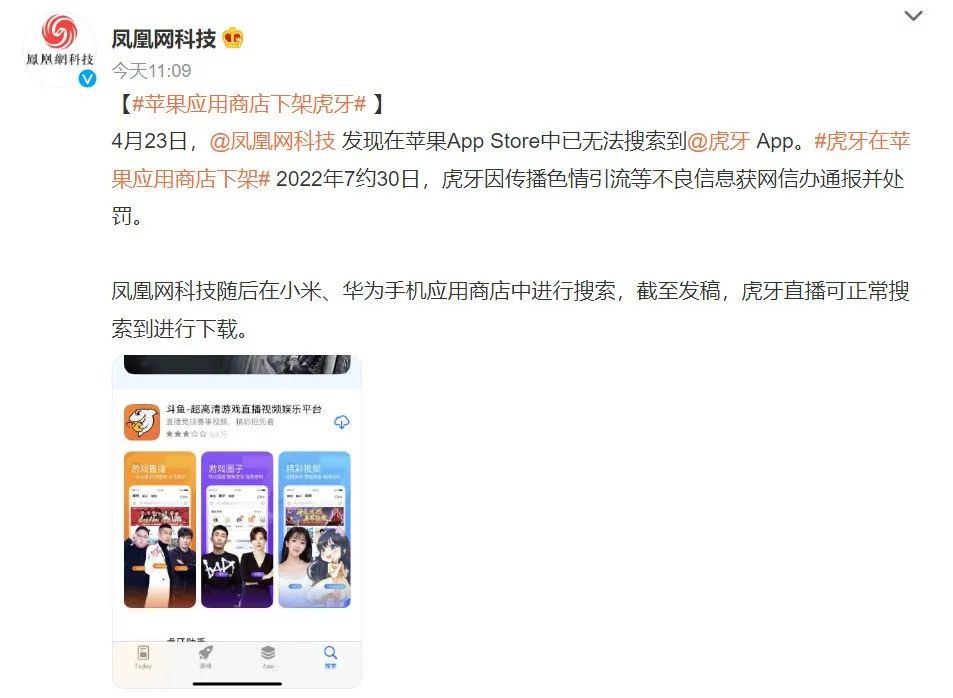Viewport: 953px width, 698px height.
Task: Click the golden crown membership badge
Action: click(x=233, y=39)
